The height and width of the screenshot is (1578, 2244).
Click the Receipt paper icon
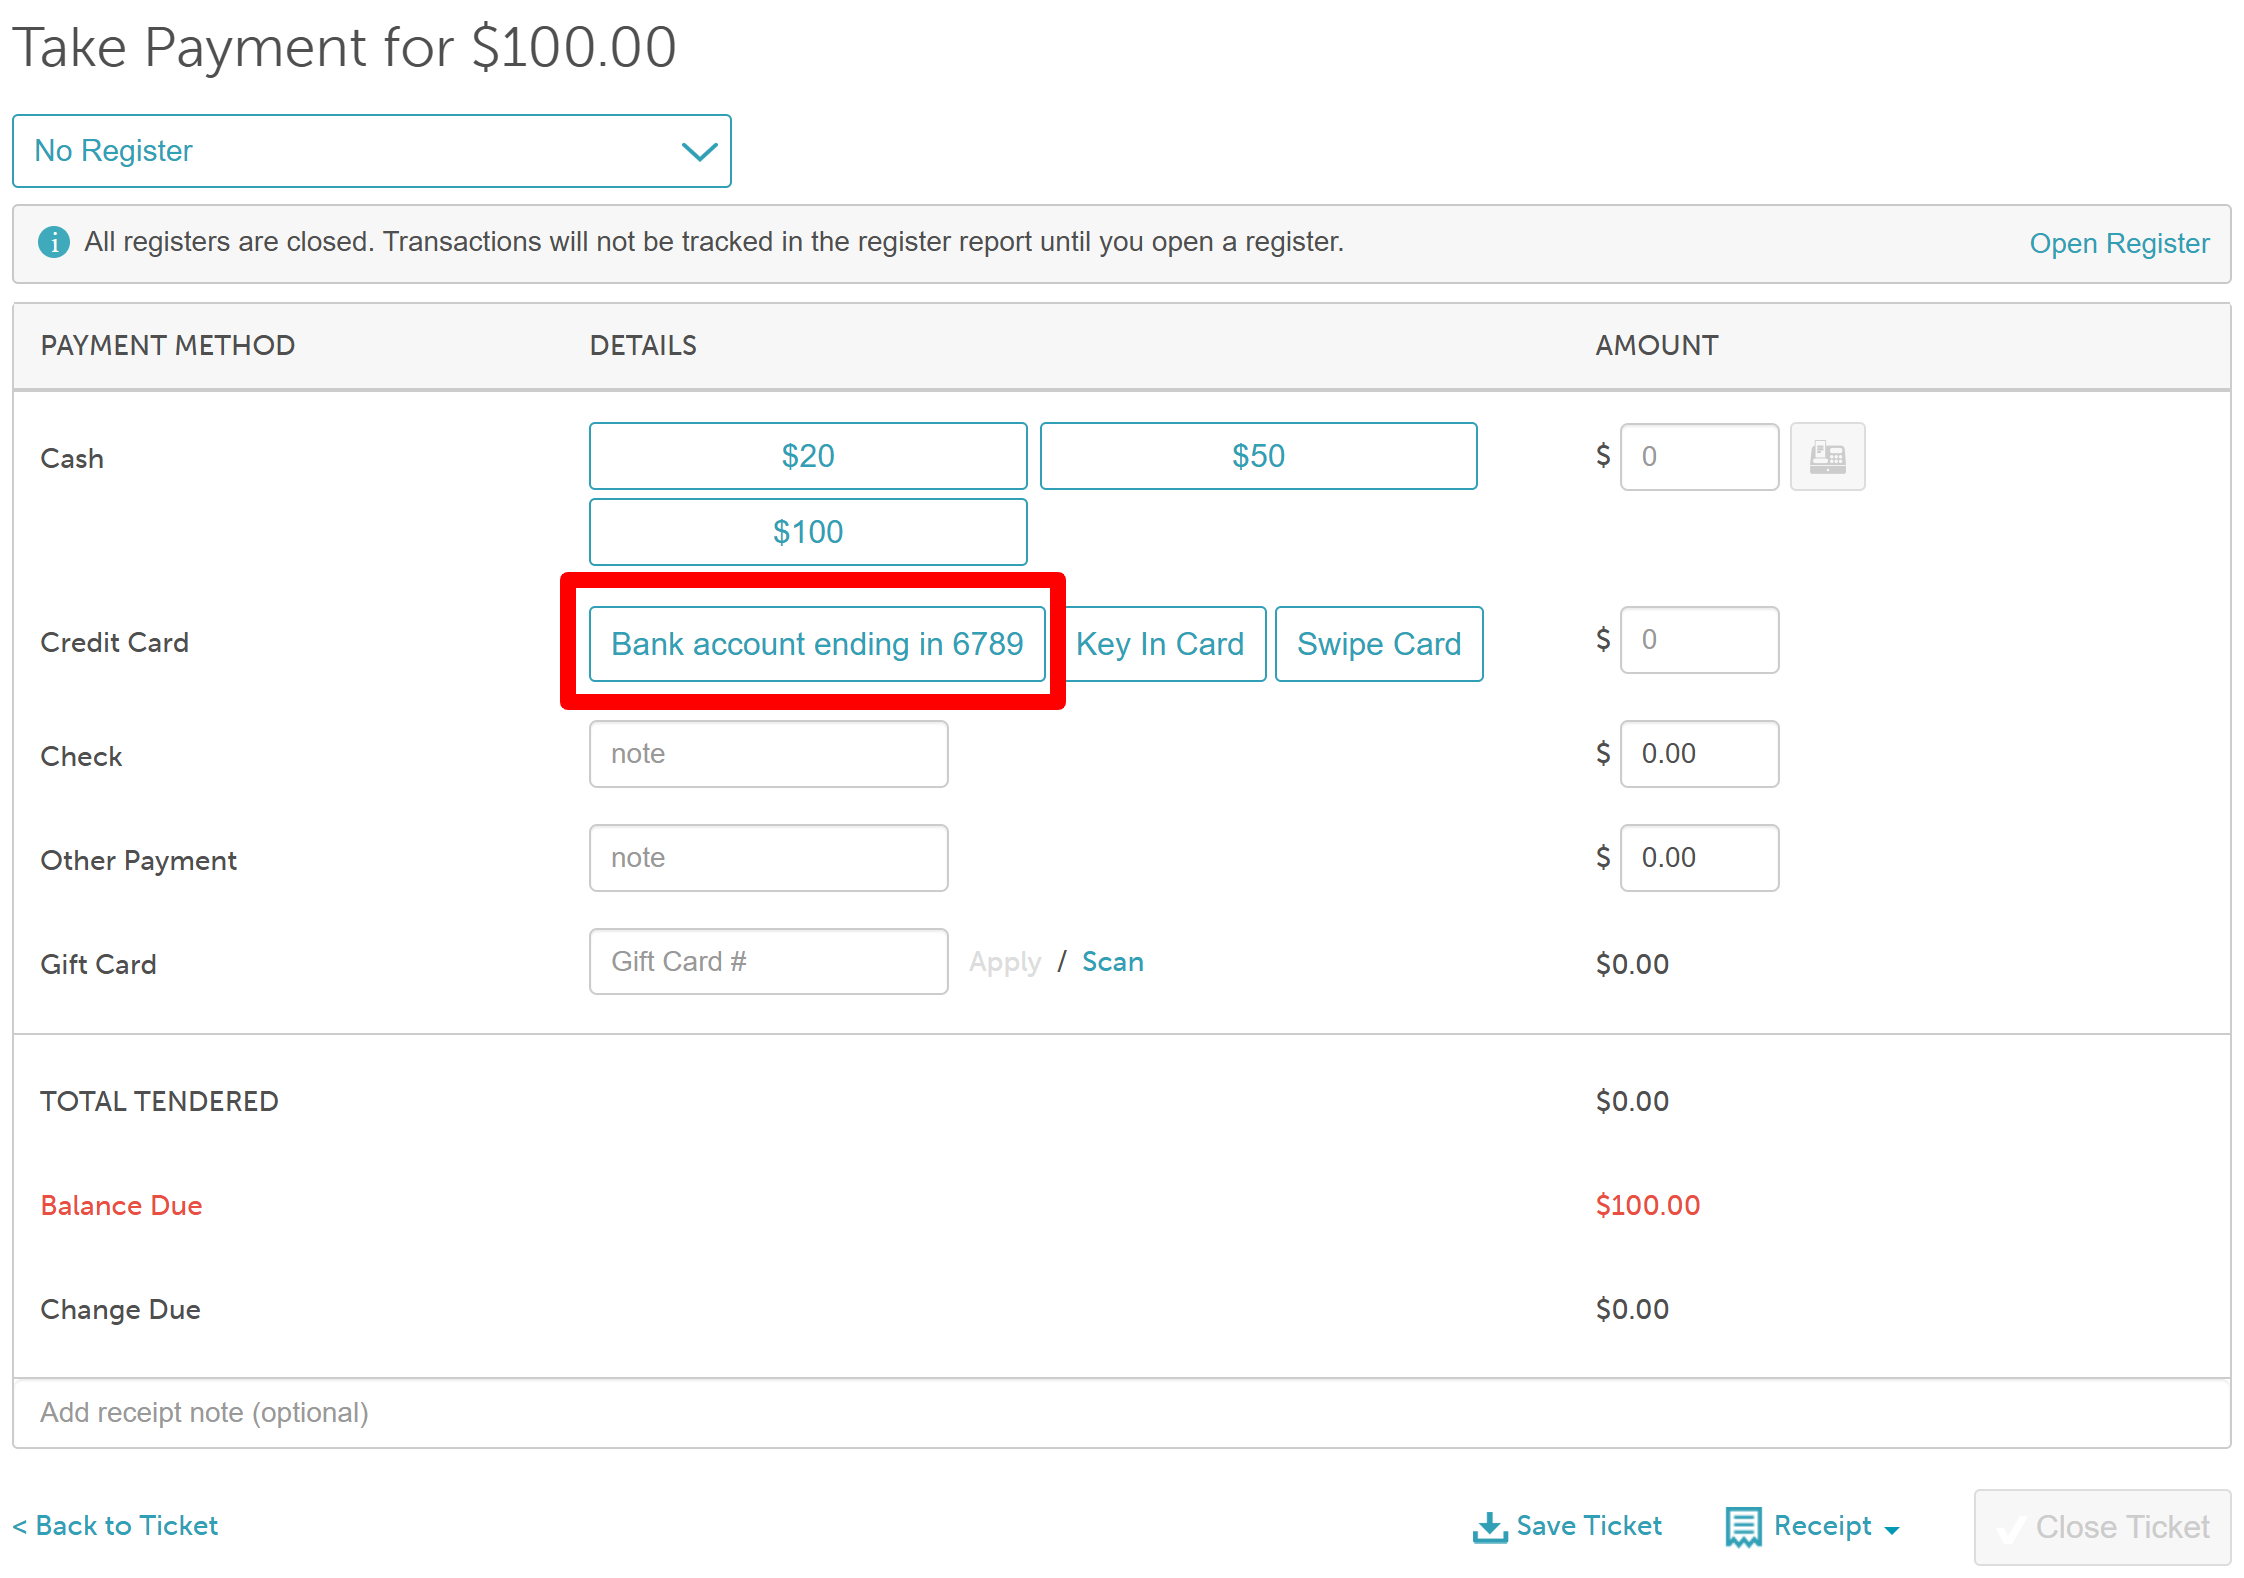click(x=1743, y=1526)
